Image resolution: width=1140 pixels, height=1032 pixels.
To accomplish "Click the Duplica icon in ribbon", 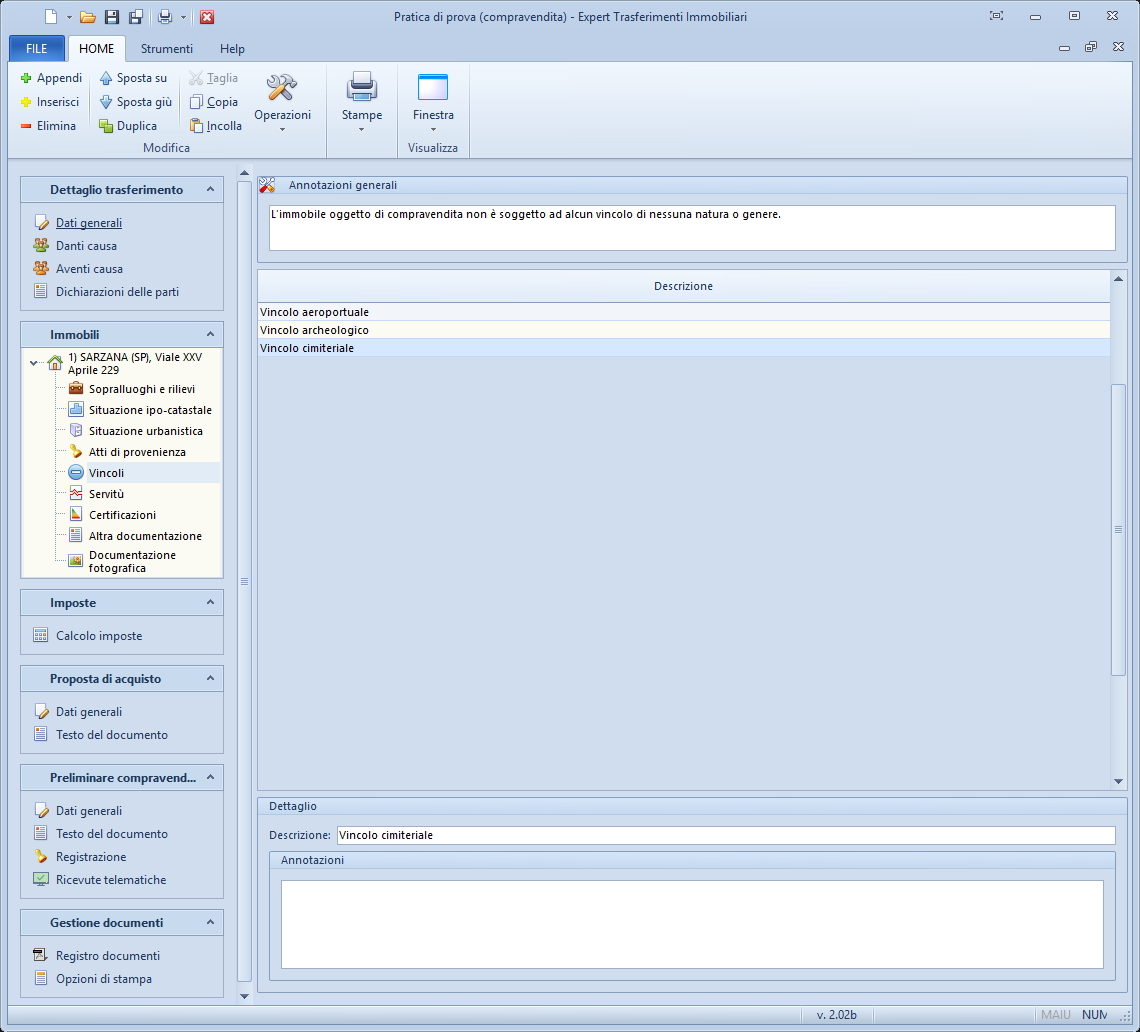I will pyautogui.click(x=106, y=126).
